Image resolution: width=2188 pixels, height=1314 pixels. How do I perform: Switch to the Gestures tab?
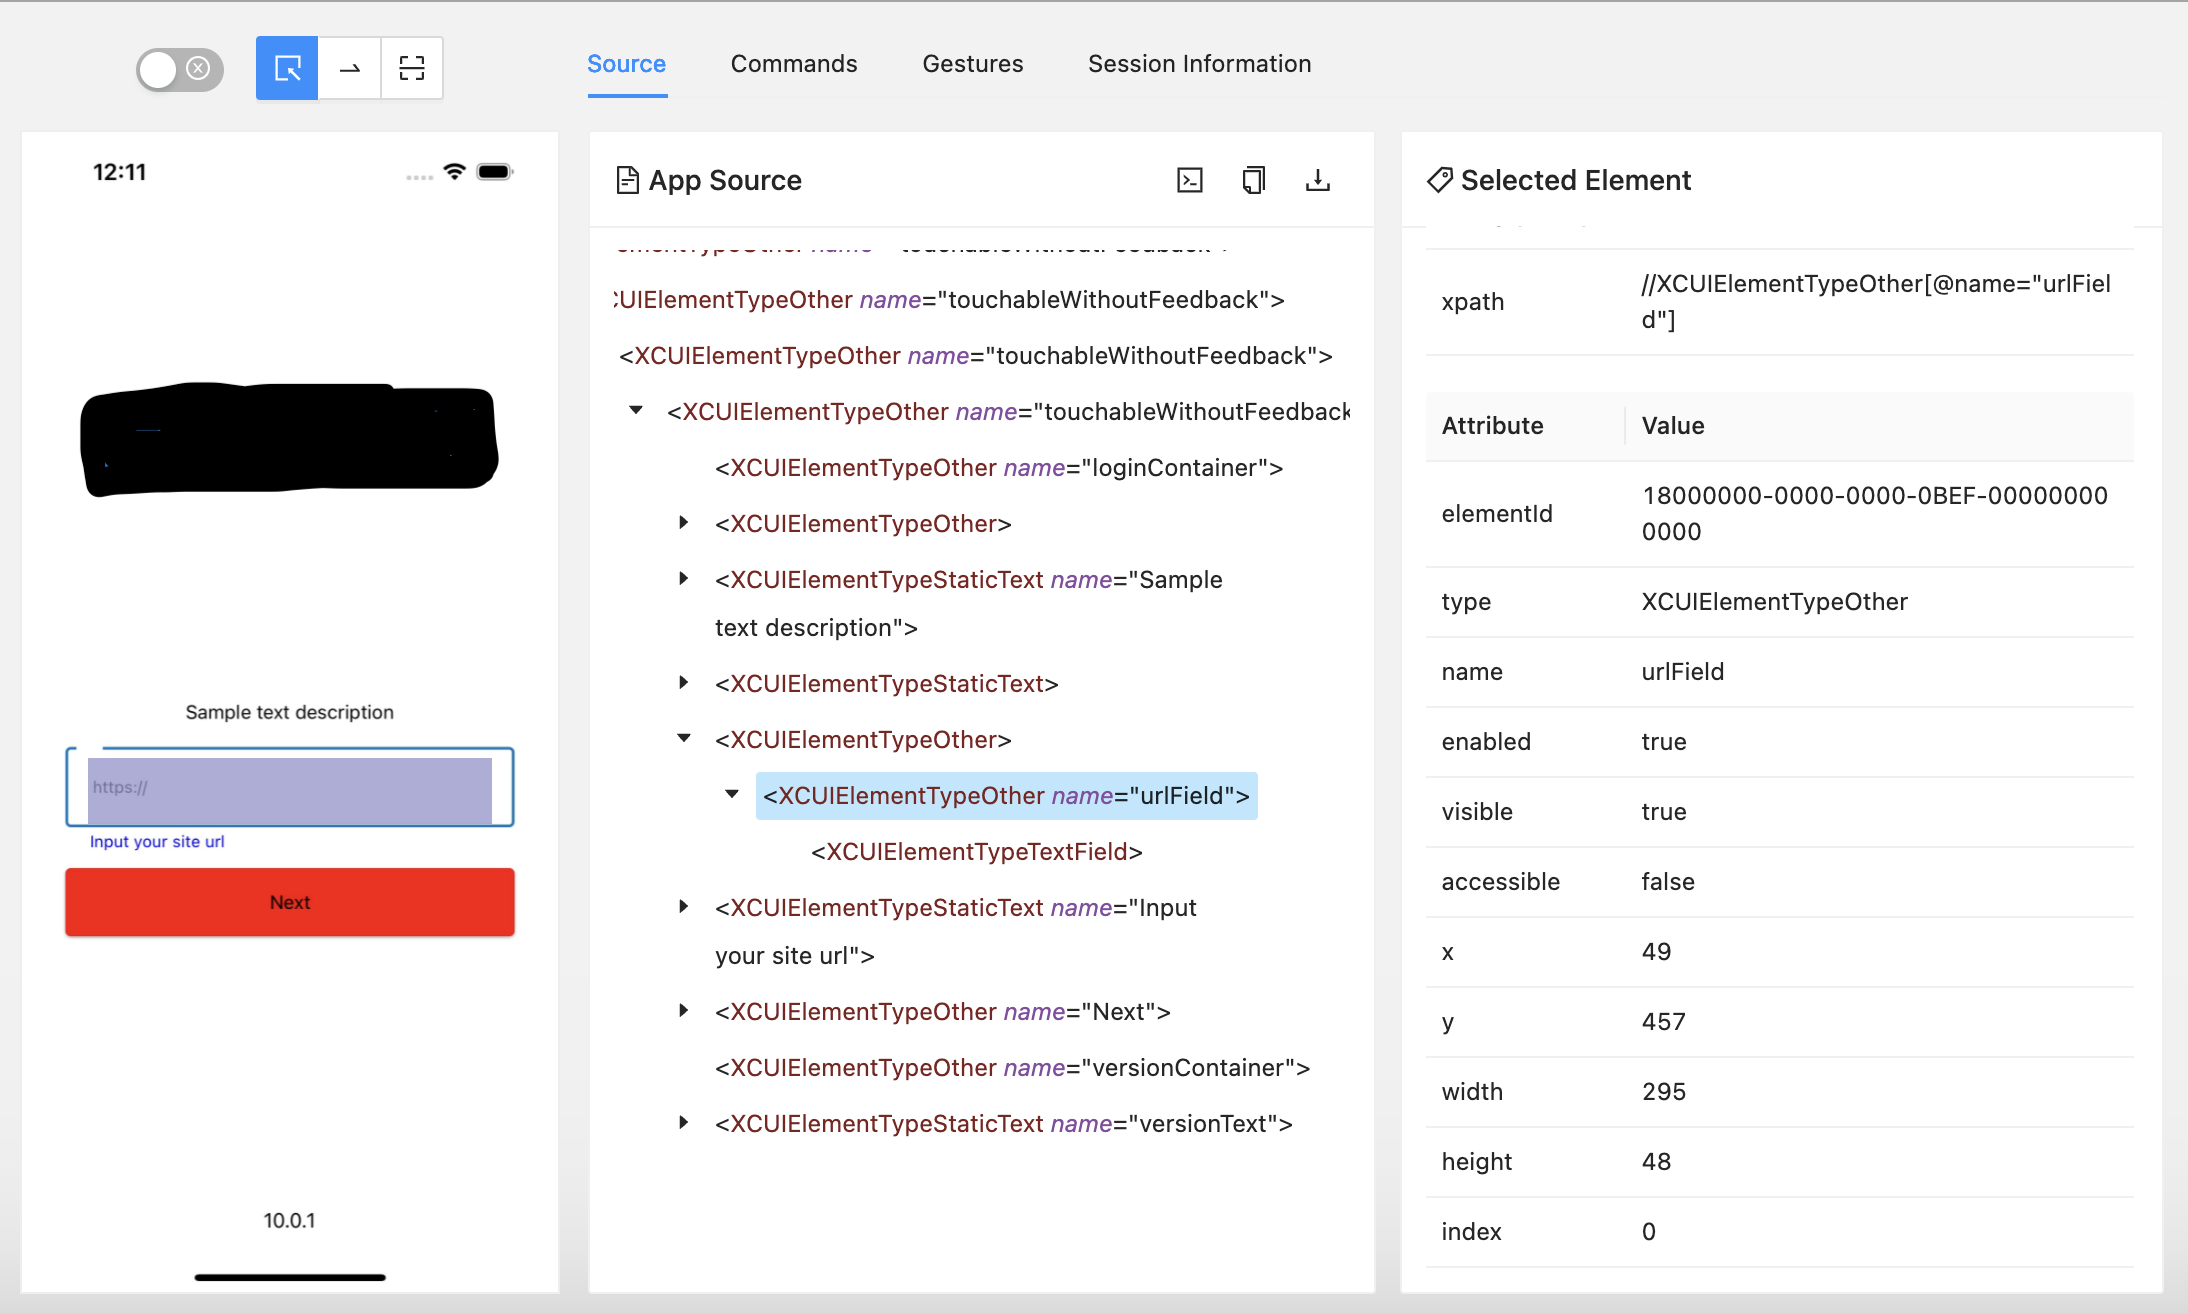pos(972,63)
